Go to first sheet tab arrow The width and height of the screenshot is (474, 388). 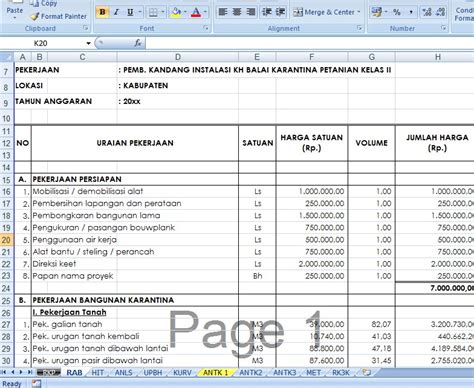point(4,372)
